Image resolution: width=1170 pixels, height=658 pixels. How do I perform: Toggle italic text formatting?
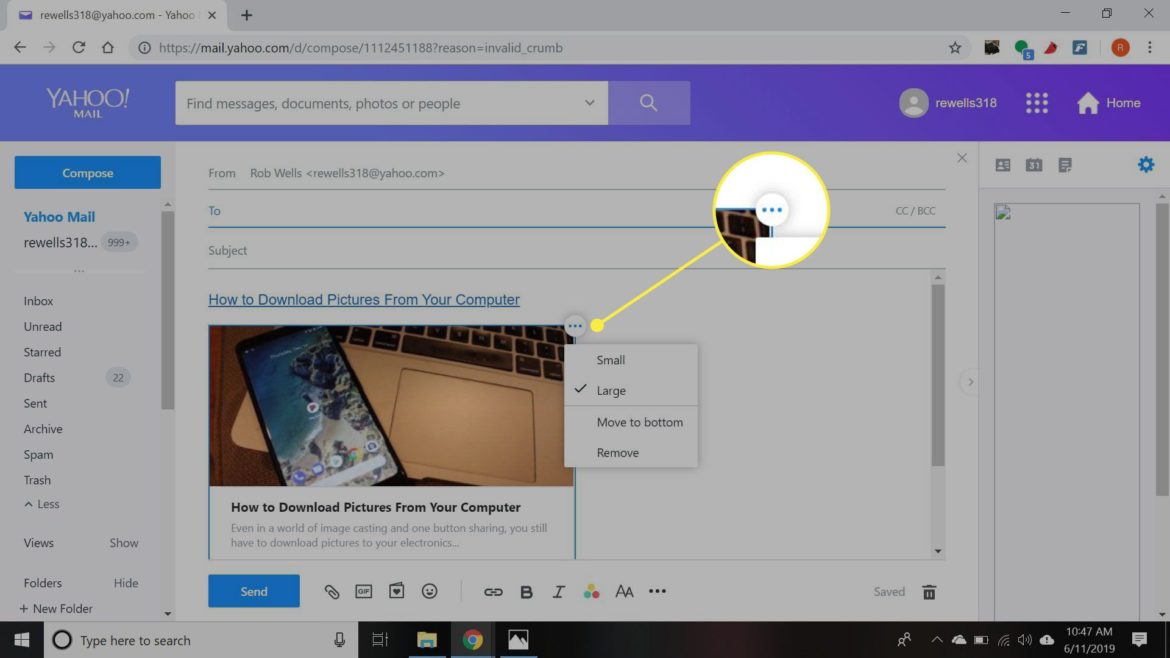[x=559, y=592]
